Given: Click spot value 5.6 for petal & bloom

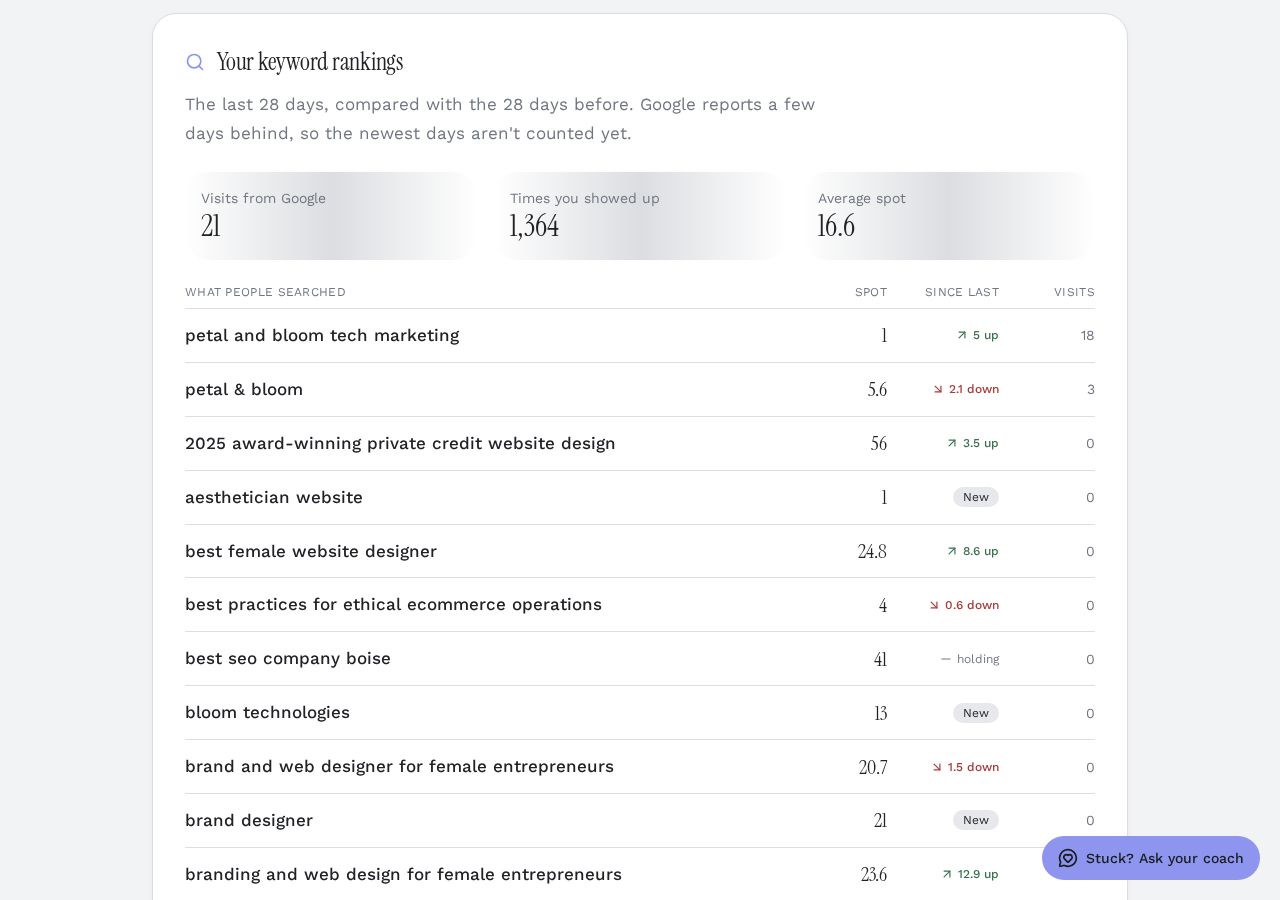Looking at the screenshot, I should coord(877,389).
